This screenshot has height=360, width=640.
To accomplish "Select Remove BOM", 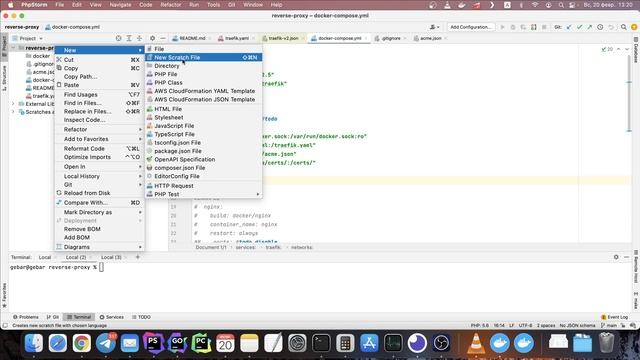I will [100, 229].
